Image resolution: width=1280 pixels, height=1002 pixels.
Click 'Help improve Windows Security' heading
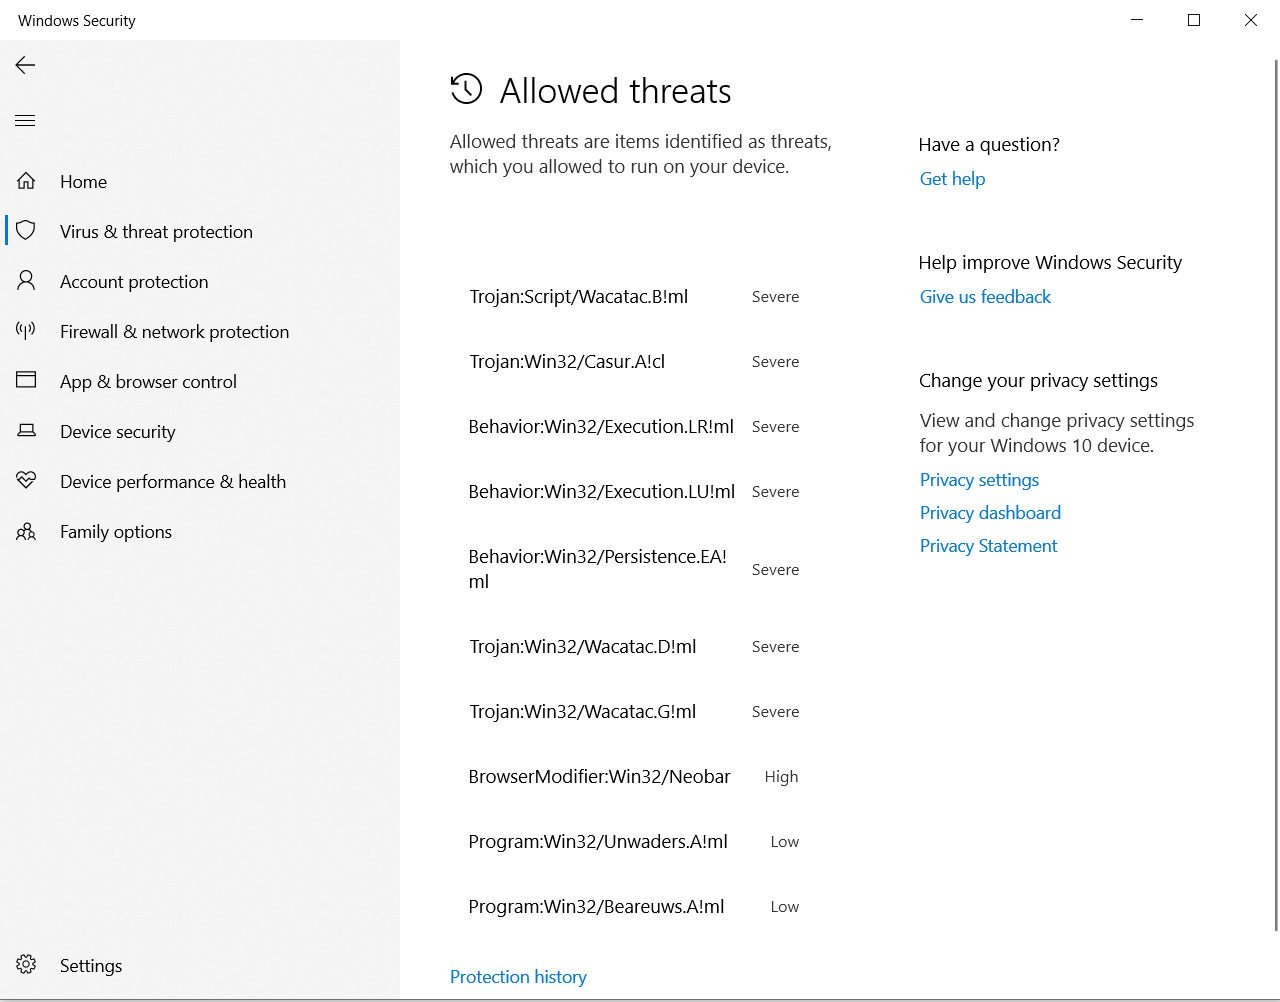click(x=1050, y=263)
